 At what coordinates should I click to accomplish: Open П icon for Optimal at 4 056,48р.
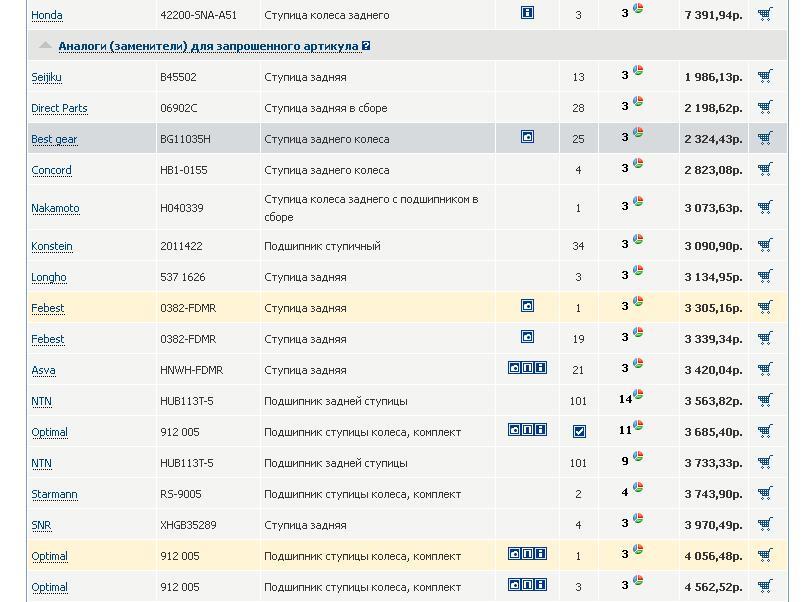tap(527, 554)
